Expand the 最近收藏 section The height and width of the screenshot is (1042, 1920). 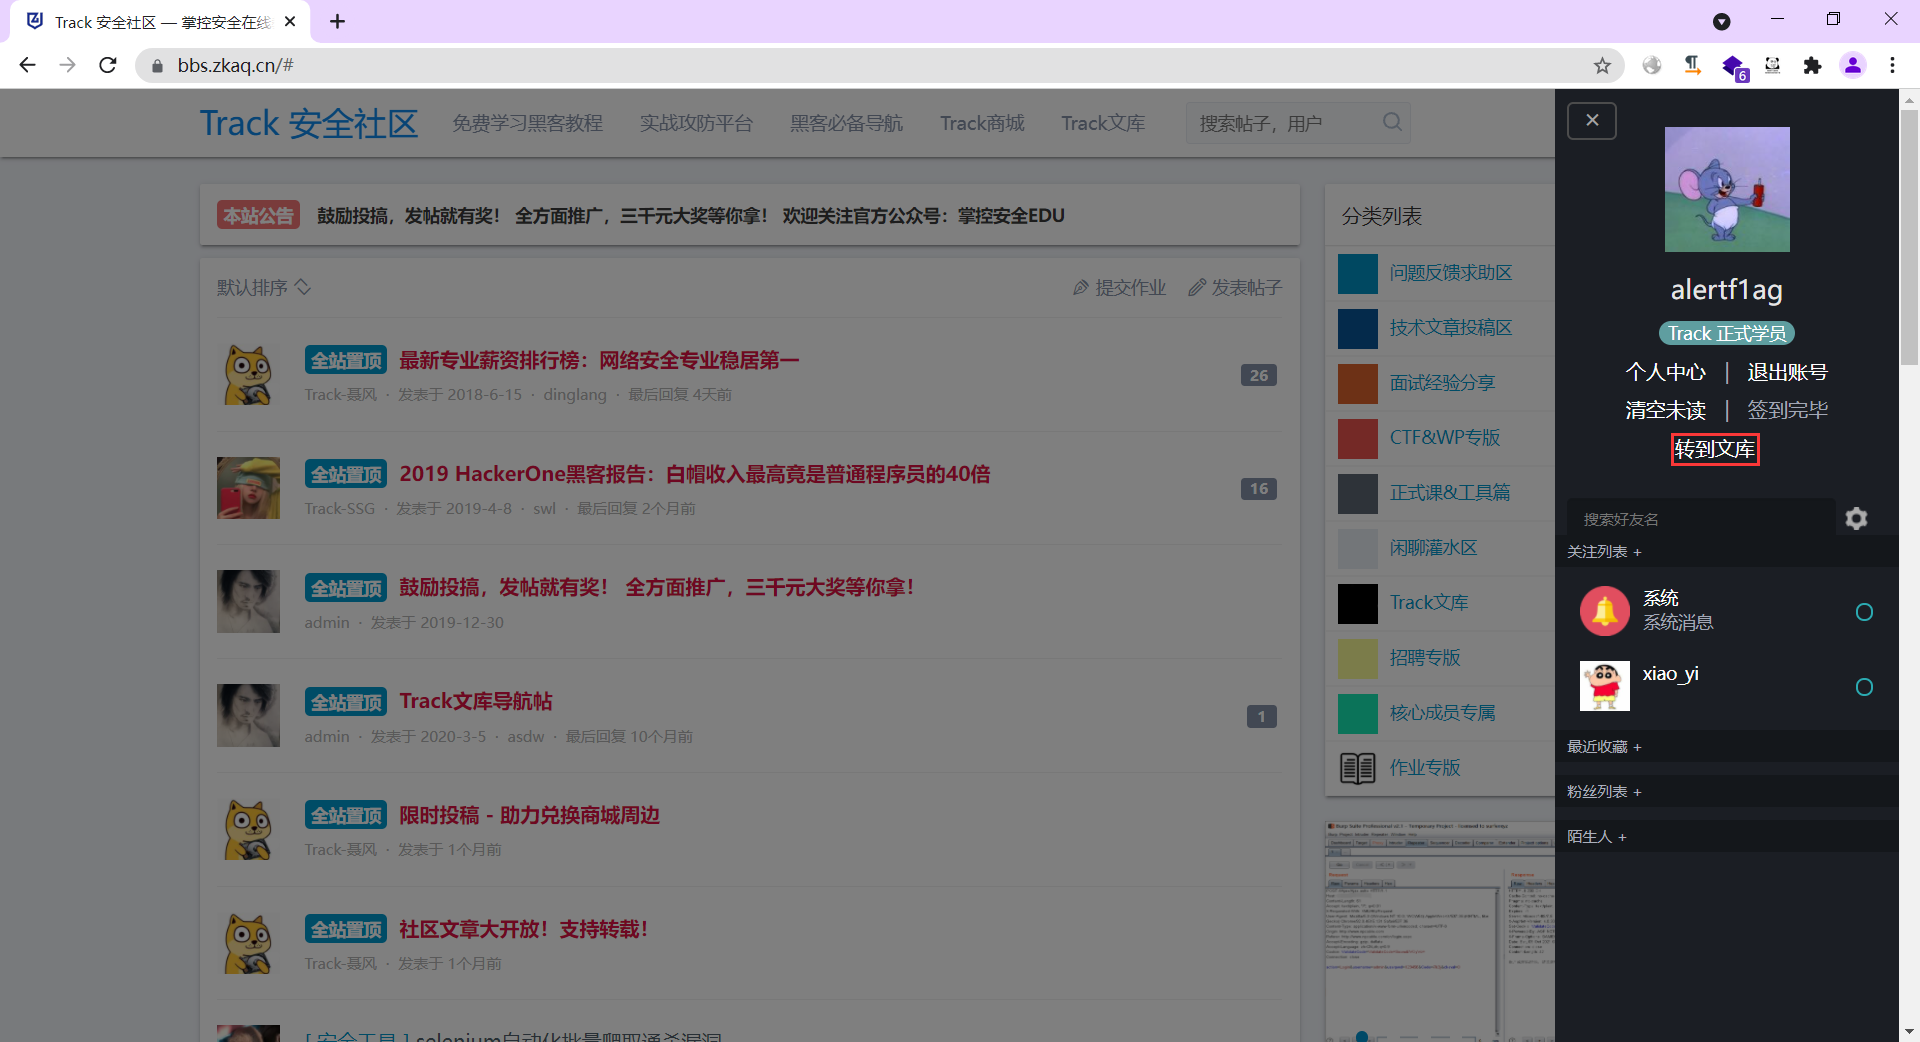coord(1604,747)
